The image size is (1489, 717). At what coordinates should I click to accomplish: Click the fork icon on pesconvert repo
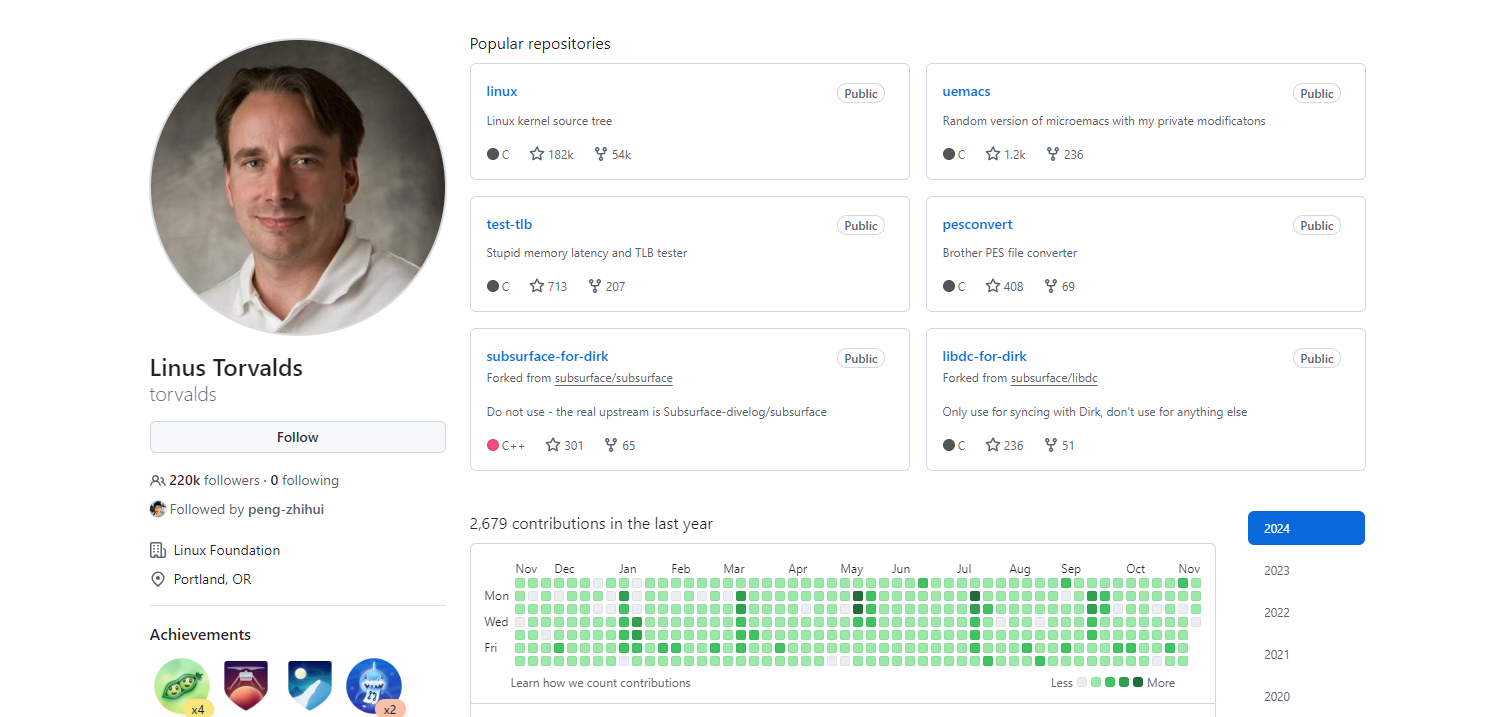click(1051, 286)
